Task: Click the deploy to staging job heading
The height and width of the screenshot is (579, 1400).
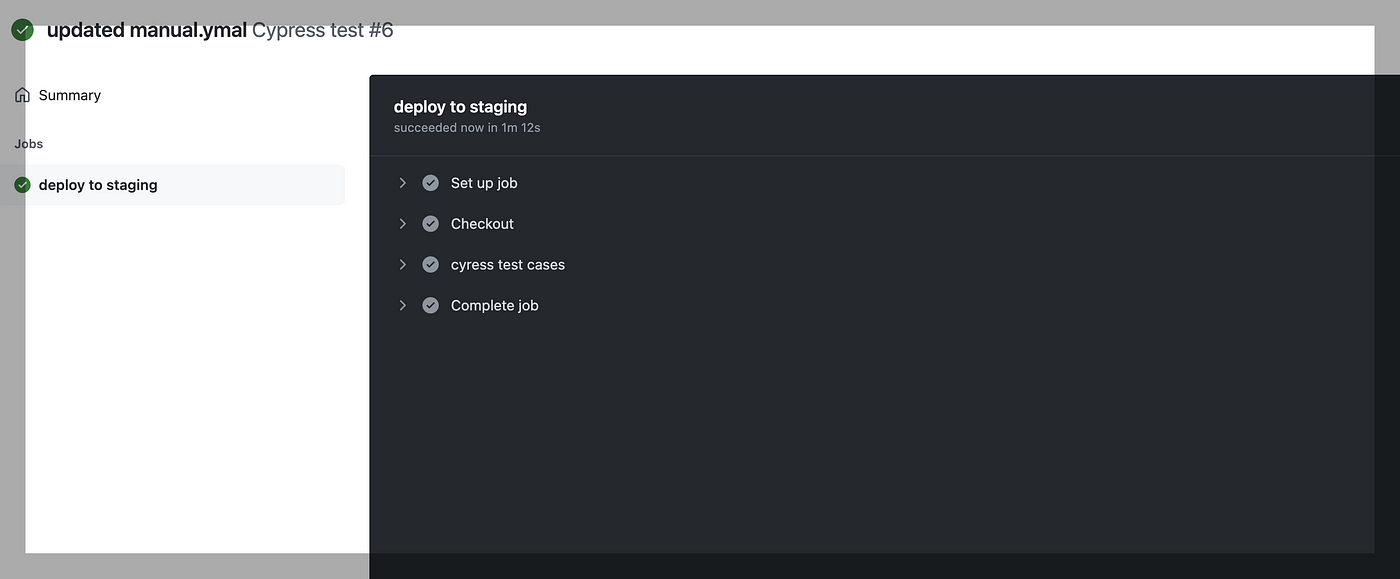Action: pyautogui.click(x=460, y=106)
